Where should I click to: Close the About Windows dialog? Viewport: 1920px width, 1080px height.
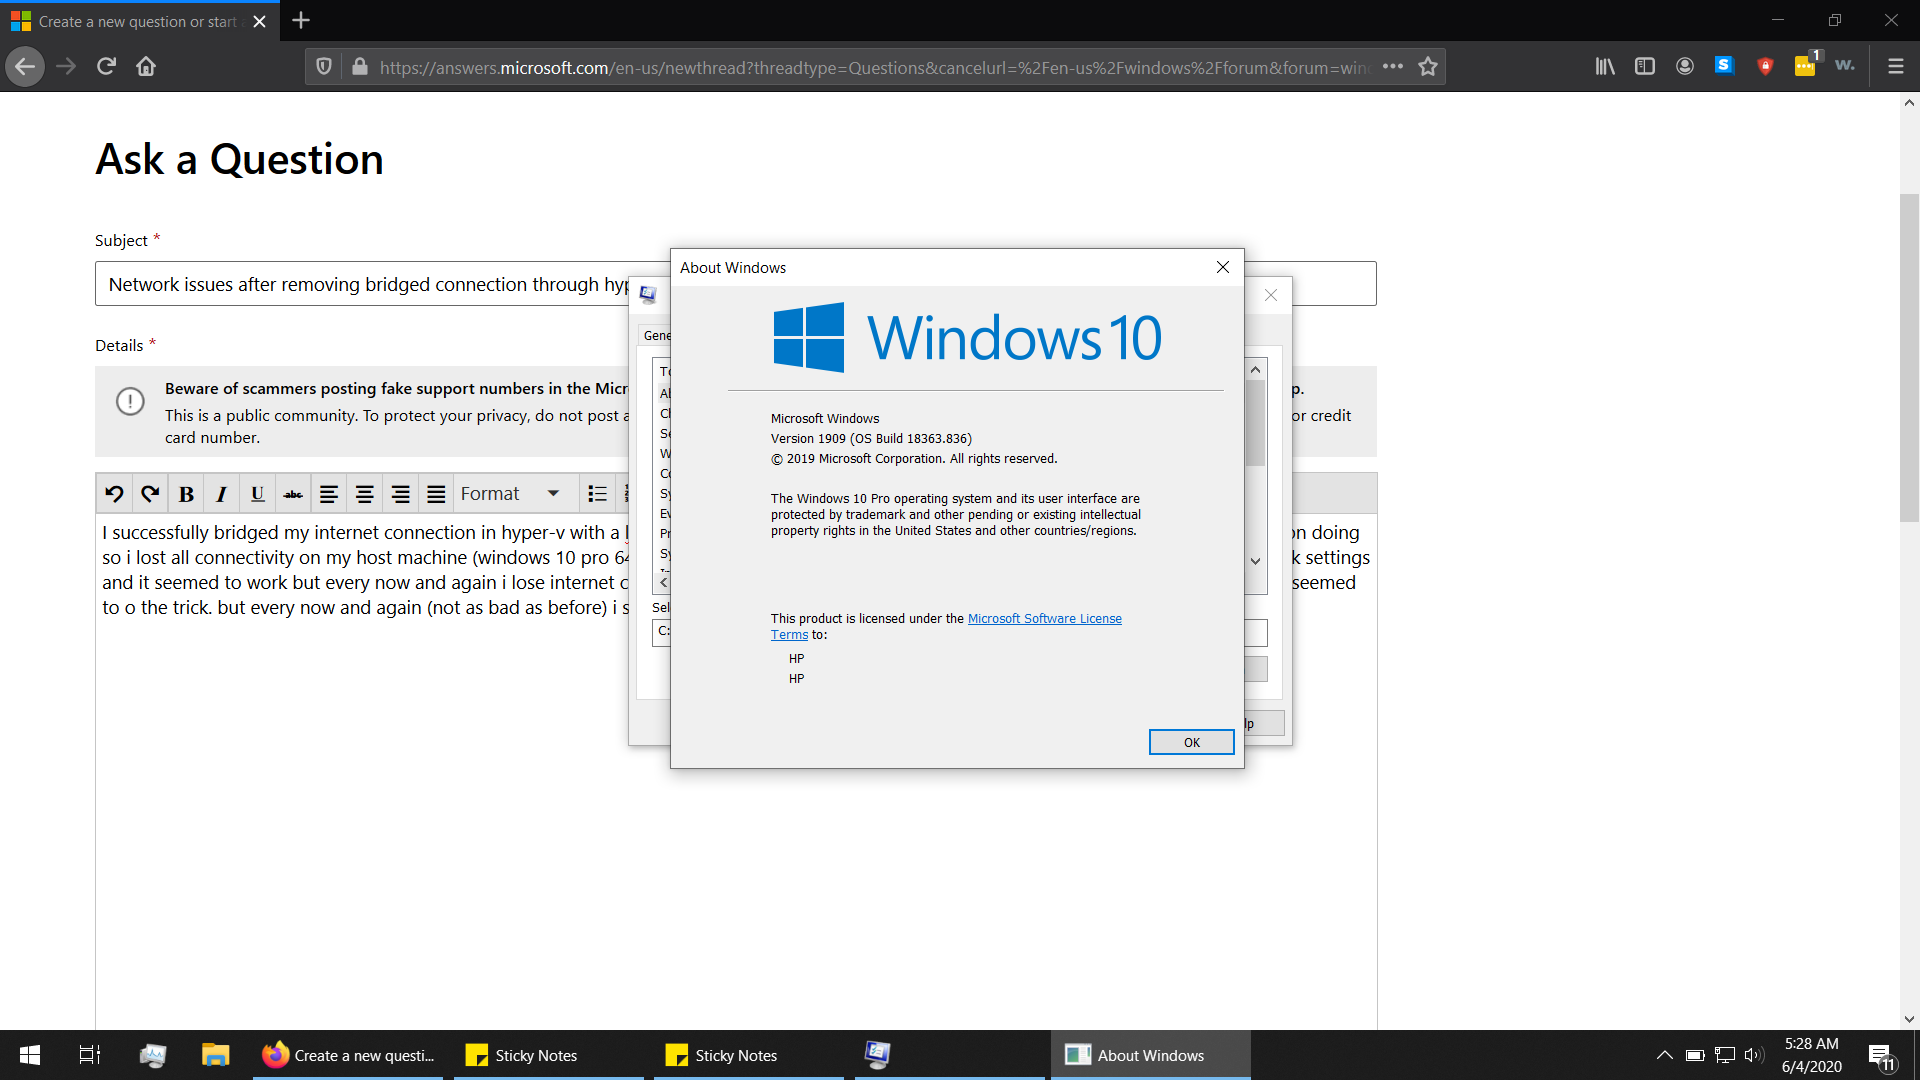point(1222,267)
